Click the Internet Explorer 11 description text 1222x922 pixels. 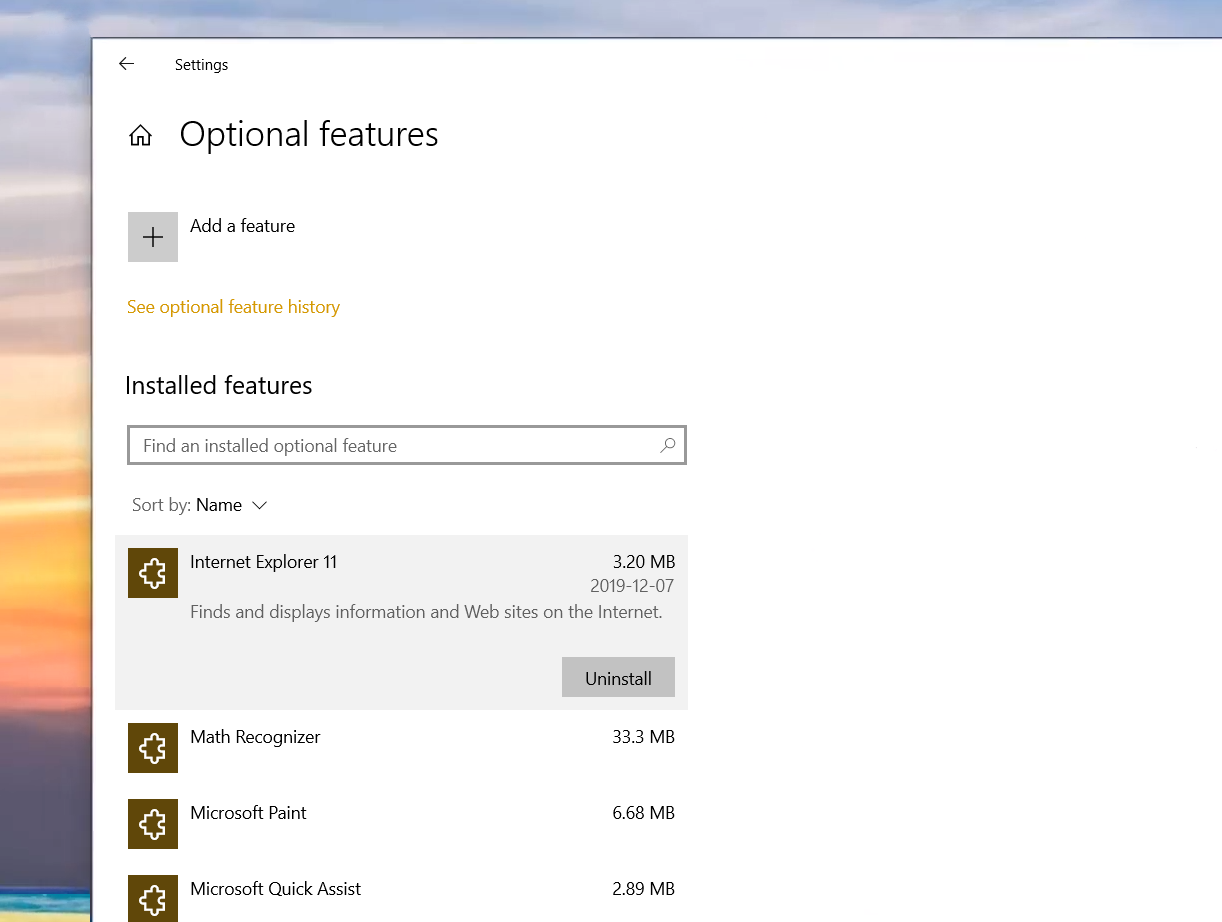click(x=426, y=612)
